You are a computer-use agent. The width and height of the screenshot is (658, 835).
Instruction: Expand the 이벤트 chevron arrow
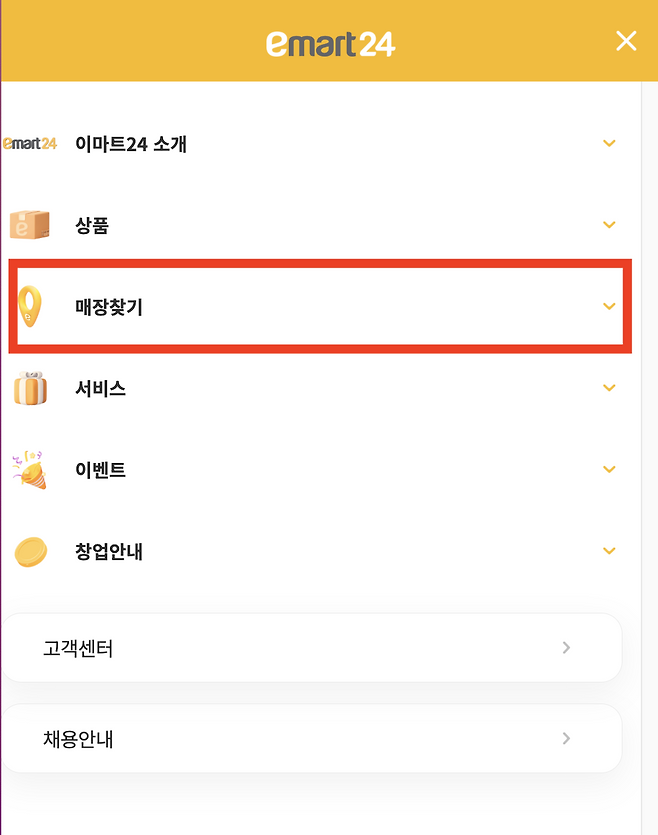click(x=609, y=469)
